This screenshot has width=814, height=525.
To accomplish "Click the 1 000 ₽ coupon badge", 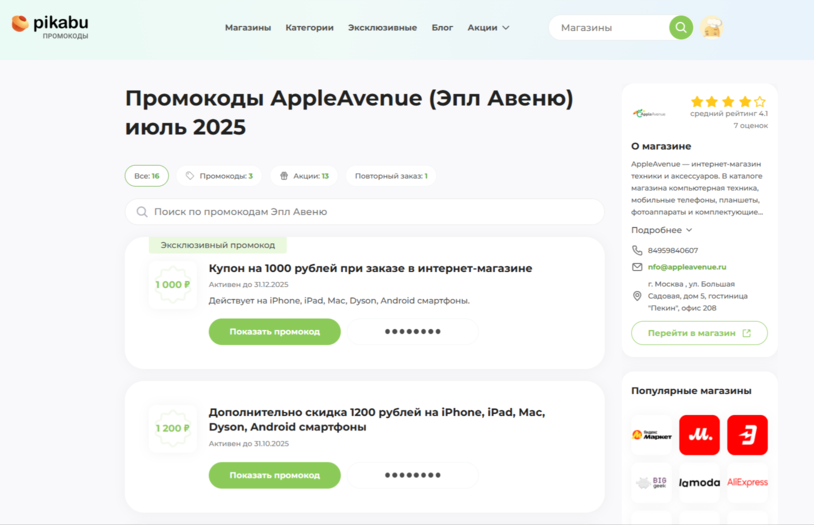I will click(x=173, y=285).
